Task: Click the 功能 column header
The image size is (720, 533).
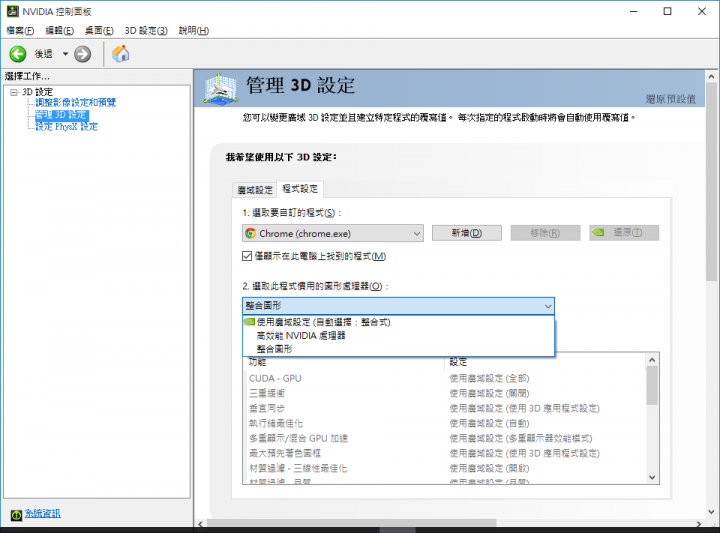Action: coord(257,362)
